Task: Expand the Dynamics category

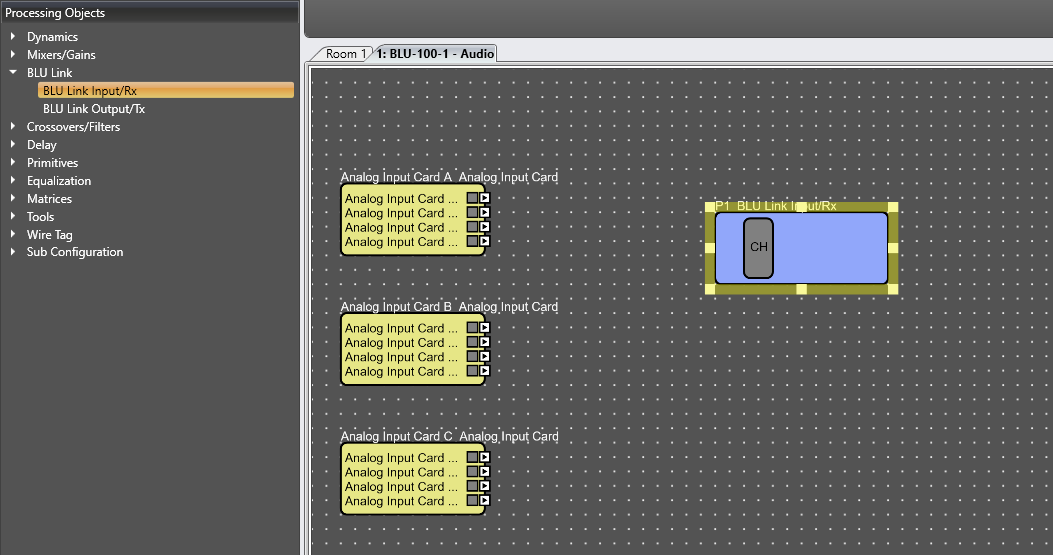Action: tap(13, 36)
